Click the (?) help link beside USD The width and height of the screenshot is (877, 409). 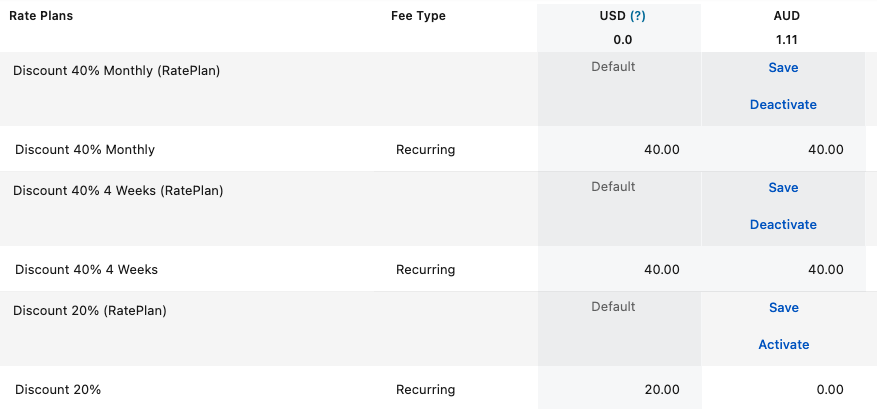point(637,16)
